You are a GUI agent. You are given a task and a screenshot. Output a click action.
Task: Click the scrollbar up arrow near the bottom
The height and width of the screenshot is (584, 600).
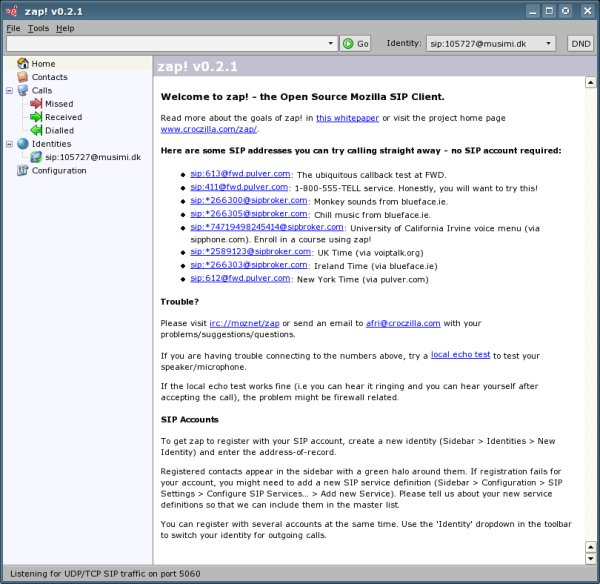click(x=590, y=547)
